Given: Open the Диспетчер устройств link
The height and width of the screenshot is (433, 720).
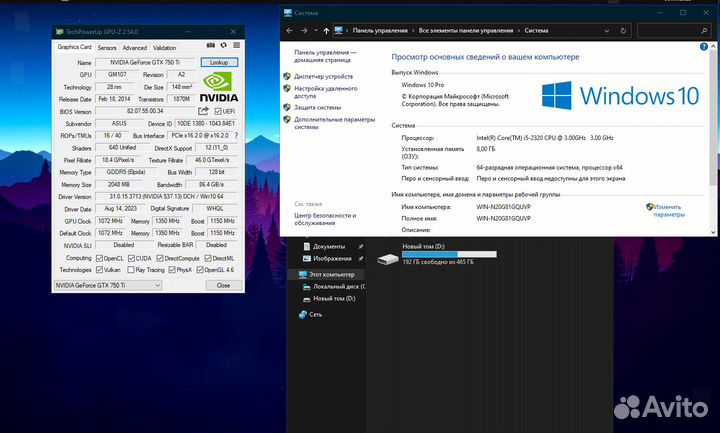Looking at the screenshot, I should (x=324, y=76).
